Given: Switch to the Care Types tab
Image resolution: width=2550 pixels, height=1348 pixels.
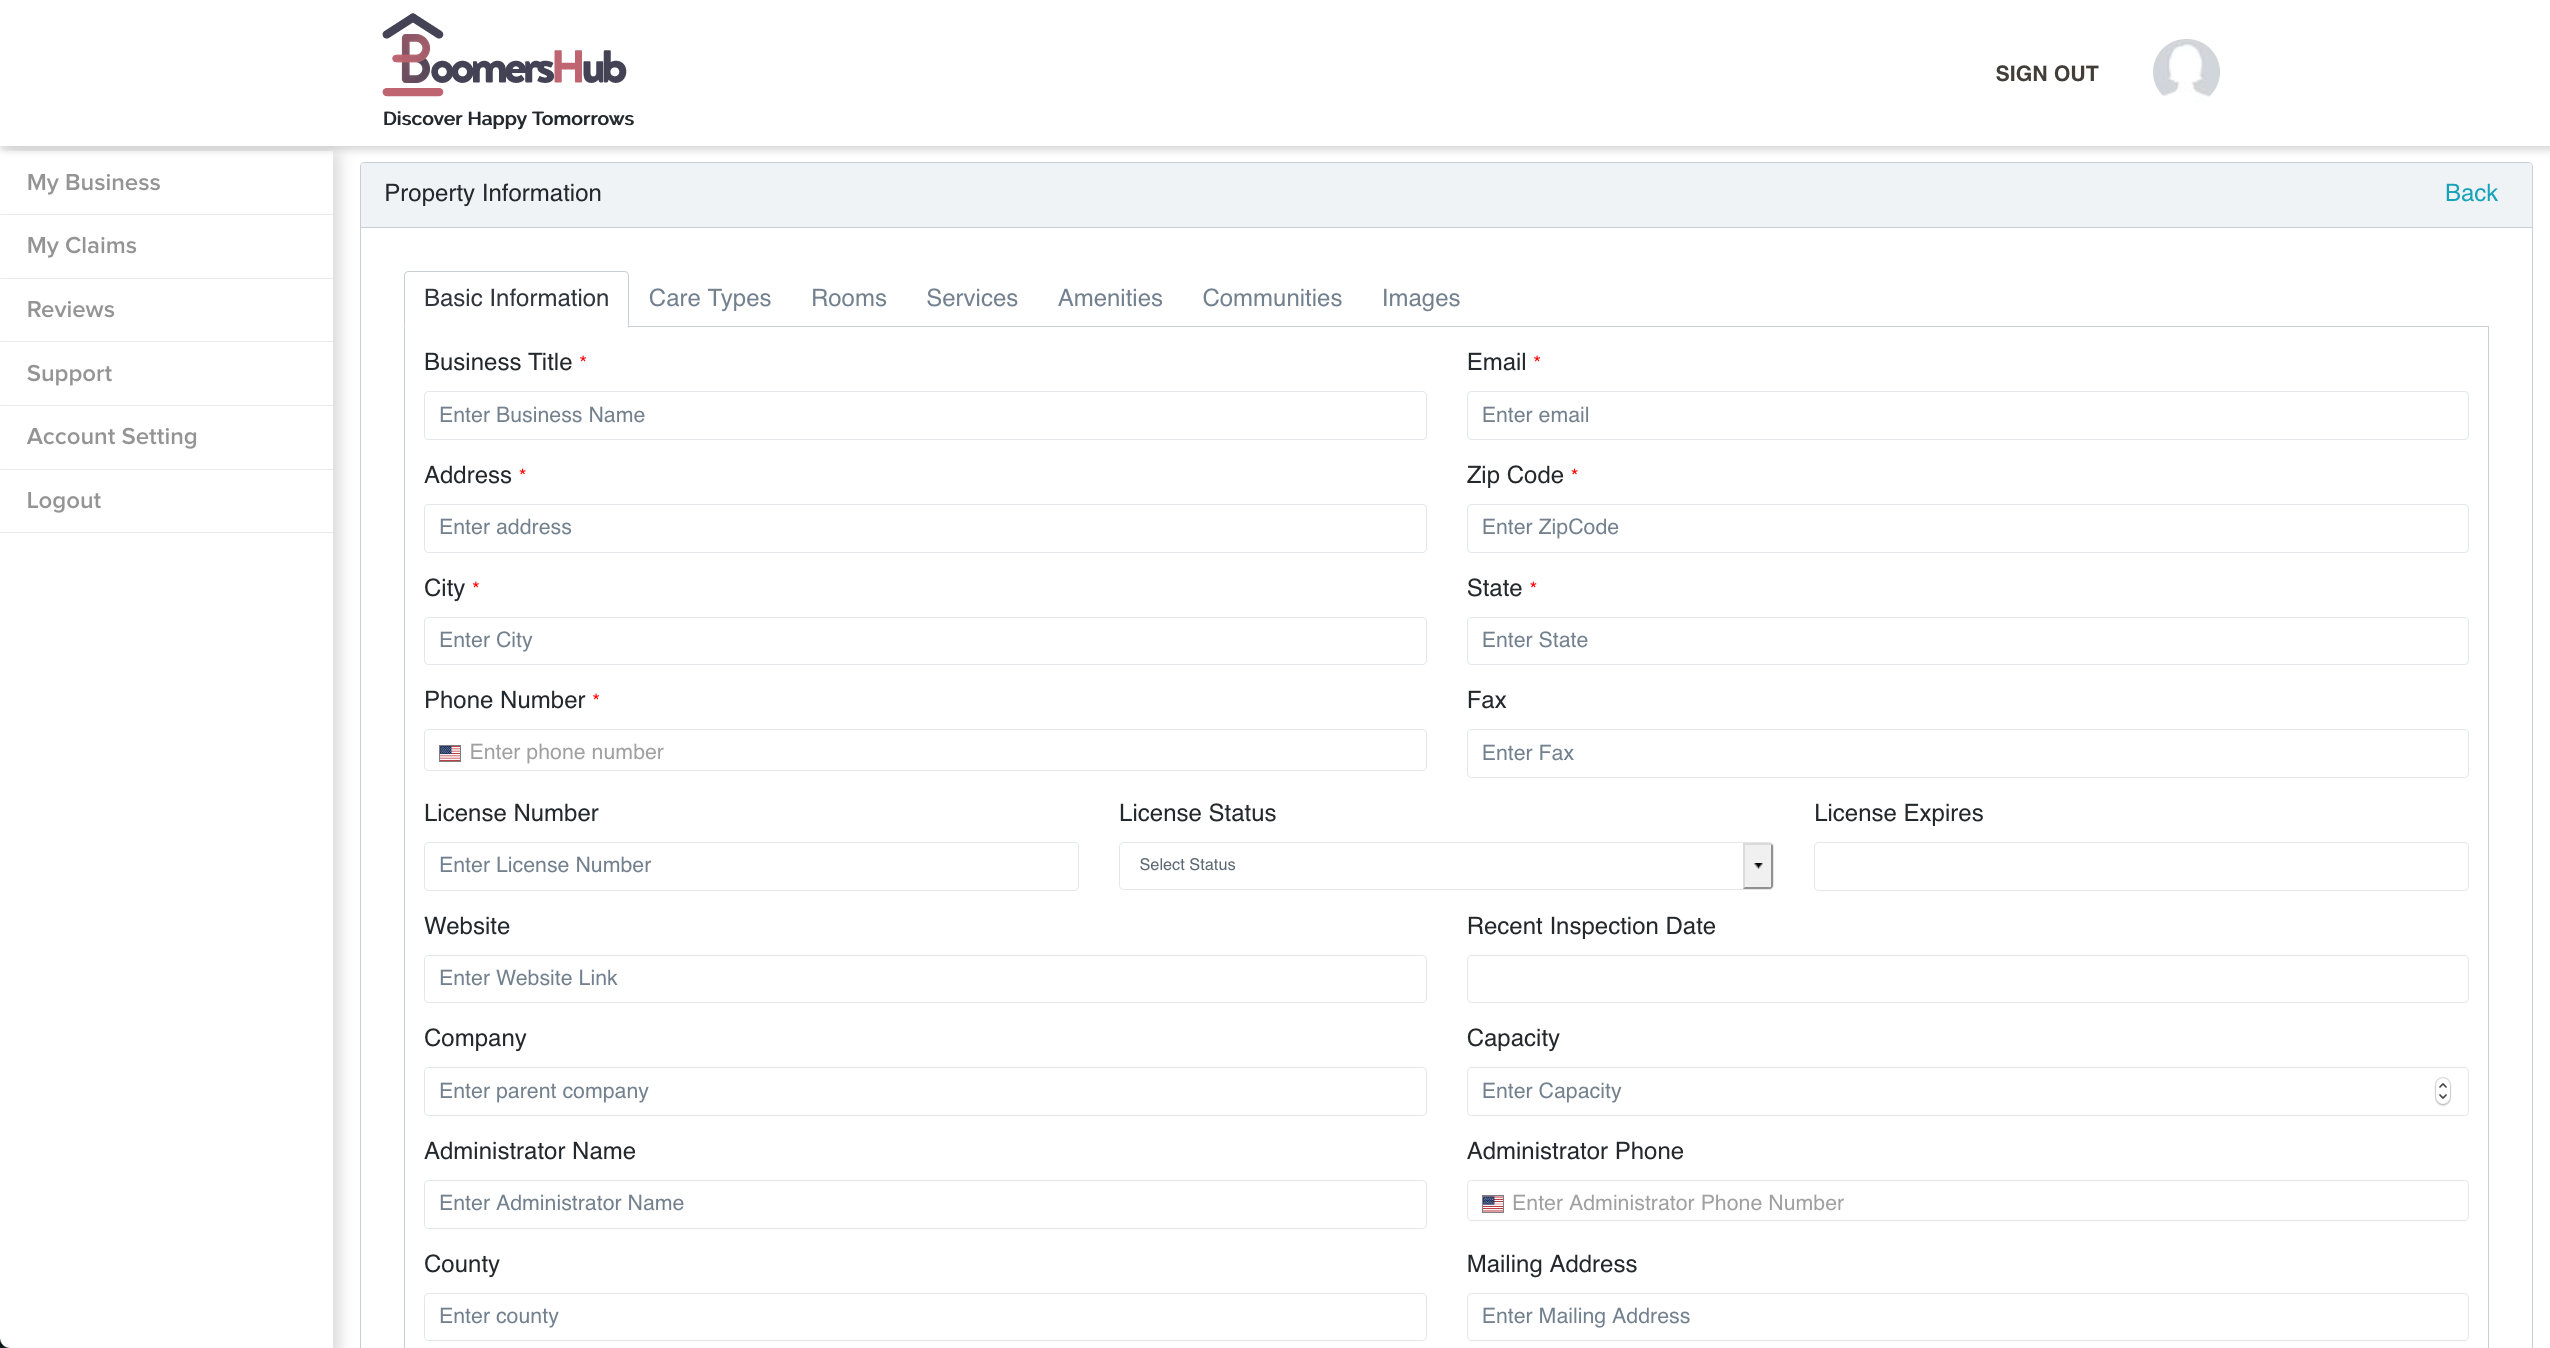Looking at the screenshot, I should [x=710, y=298].
